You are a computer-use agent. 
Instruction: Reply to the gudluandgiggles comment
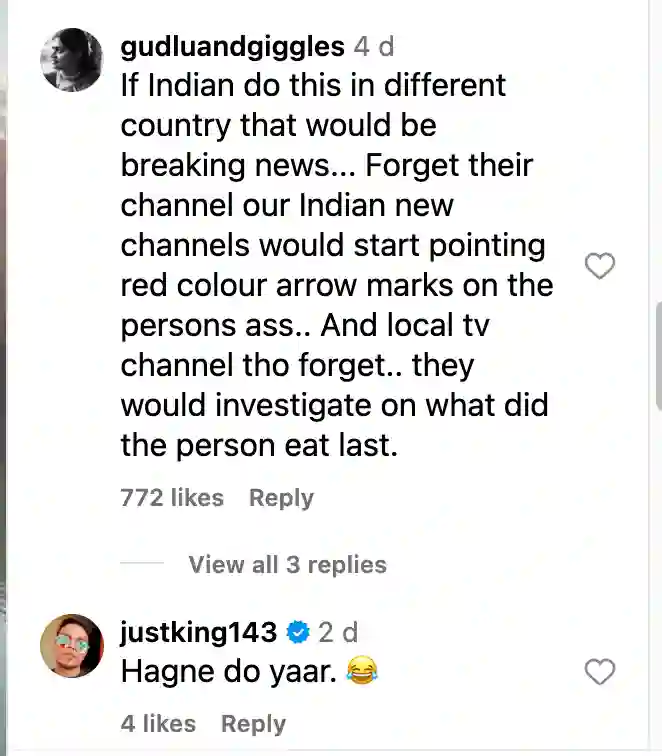pyautogui.click(x=281, y=498)
